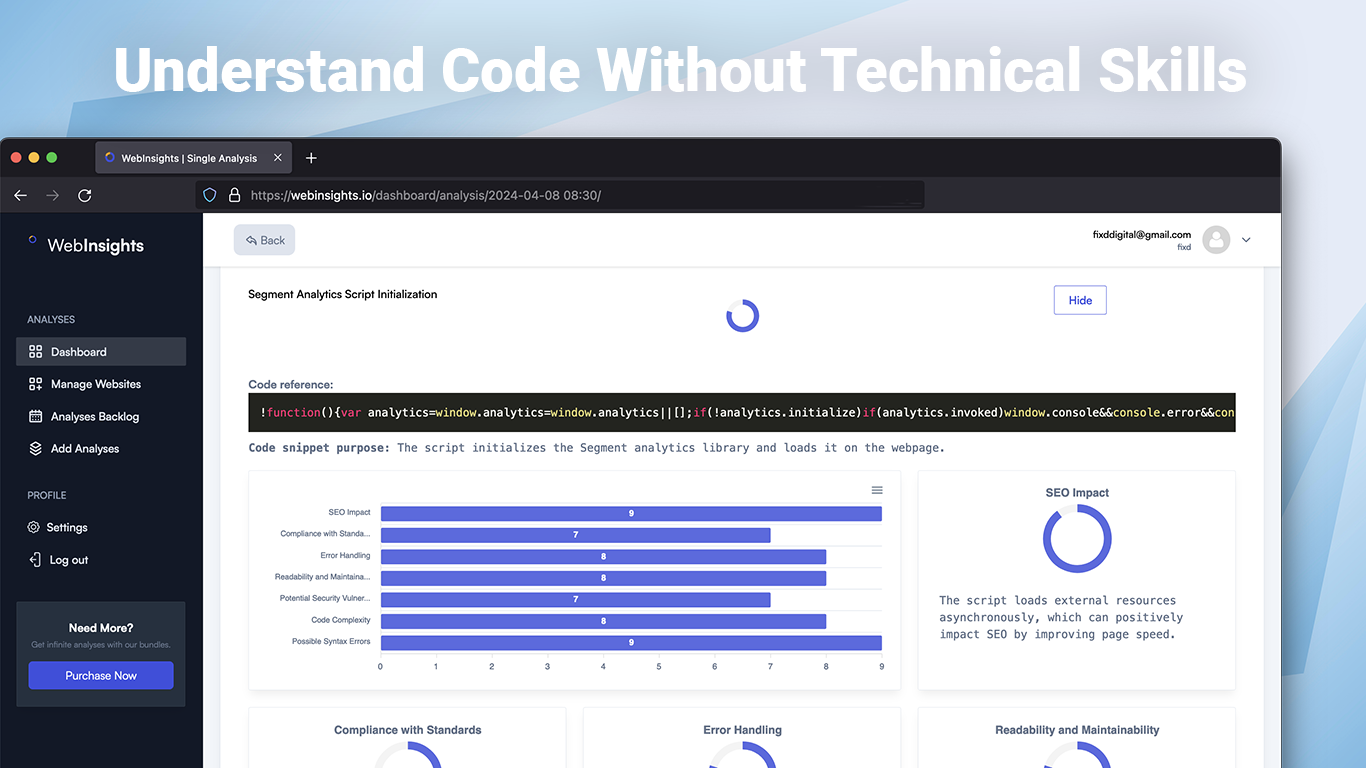Click the overall score ring beside Hide
Viewport: 1366px width, 768px height.
tap(742, 316)
